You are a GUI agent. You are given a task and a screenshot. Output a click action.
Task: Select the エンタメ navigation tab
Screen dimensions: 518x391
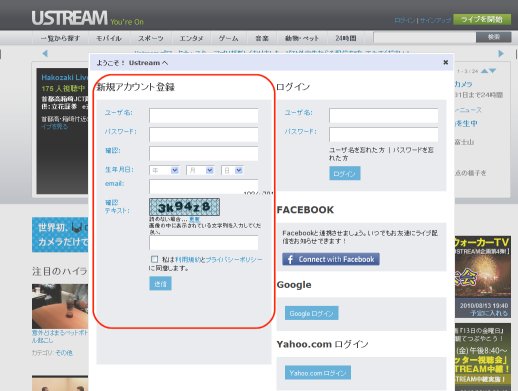tap(191, 38)
